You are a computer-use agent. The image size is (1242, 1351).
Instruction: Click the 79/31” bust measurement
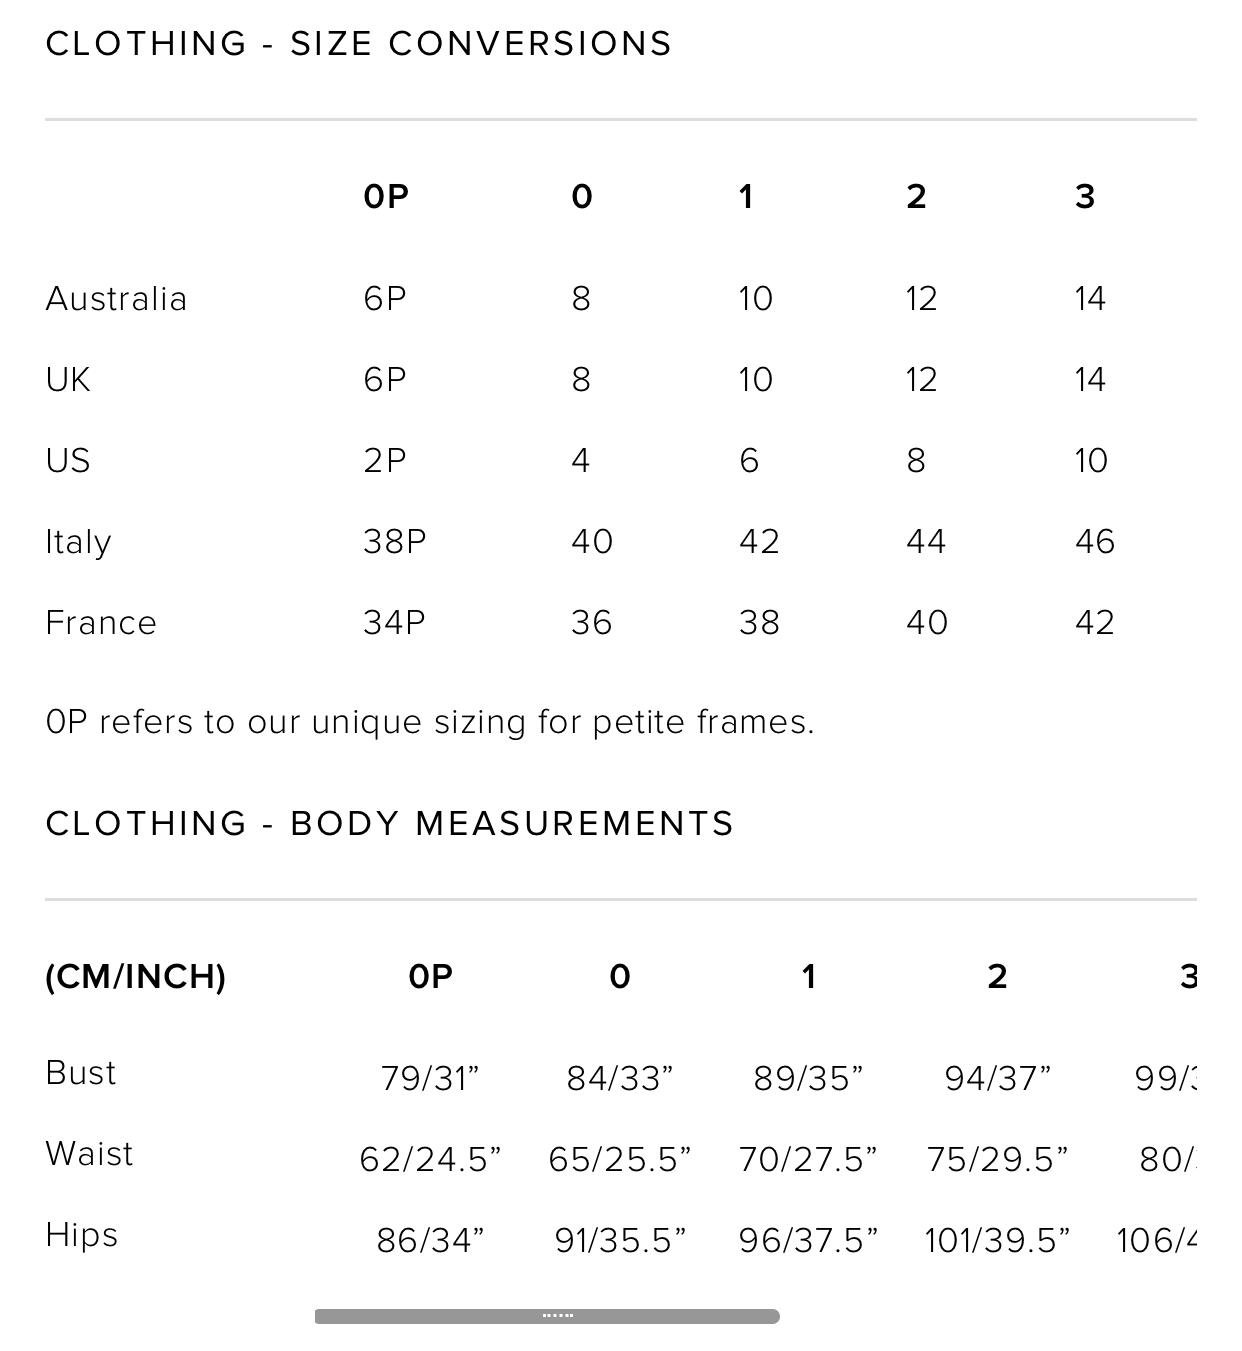[430, 1079]
